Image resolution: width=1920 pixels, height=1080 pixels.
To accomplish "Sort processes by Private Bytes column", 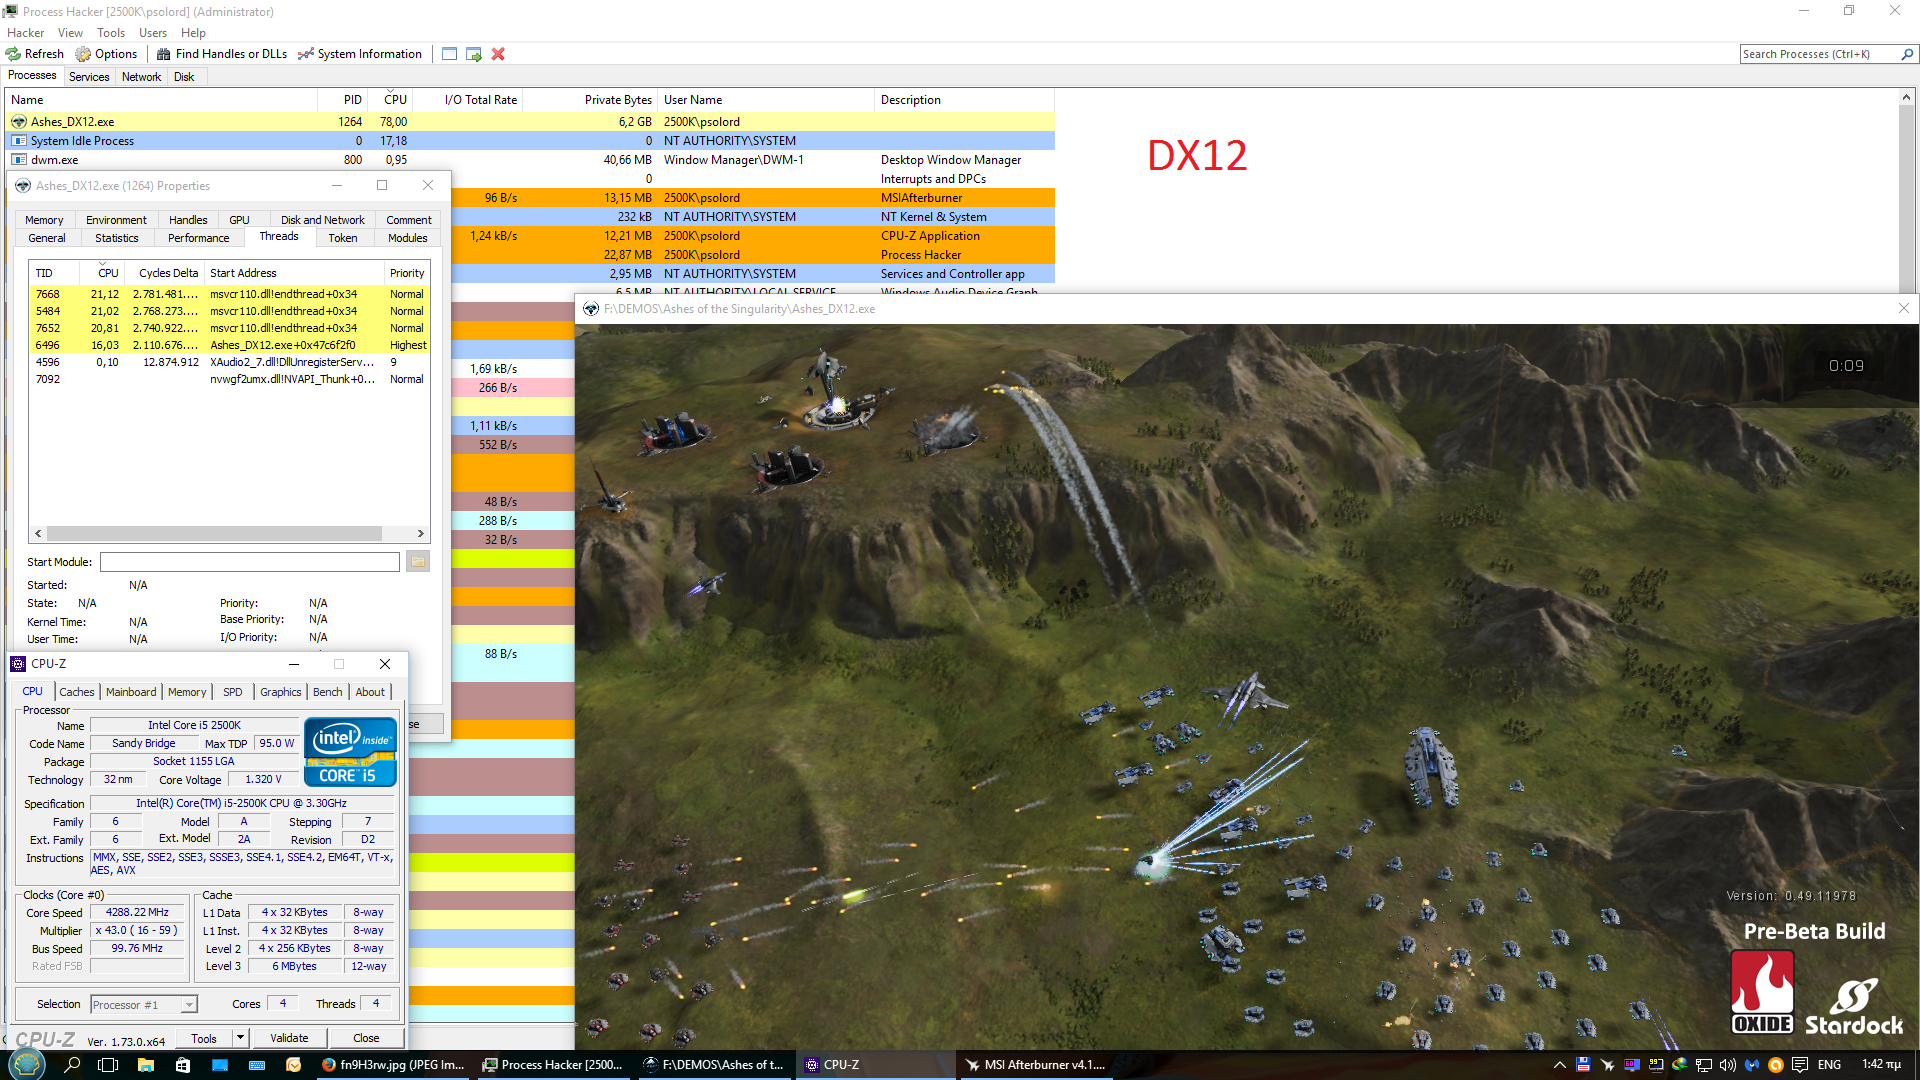I will coord(590,100).
